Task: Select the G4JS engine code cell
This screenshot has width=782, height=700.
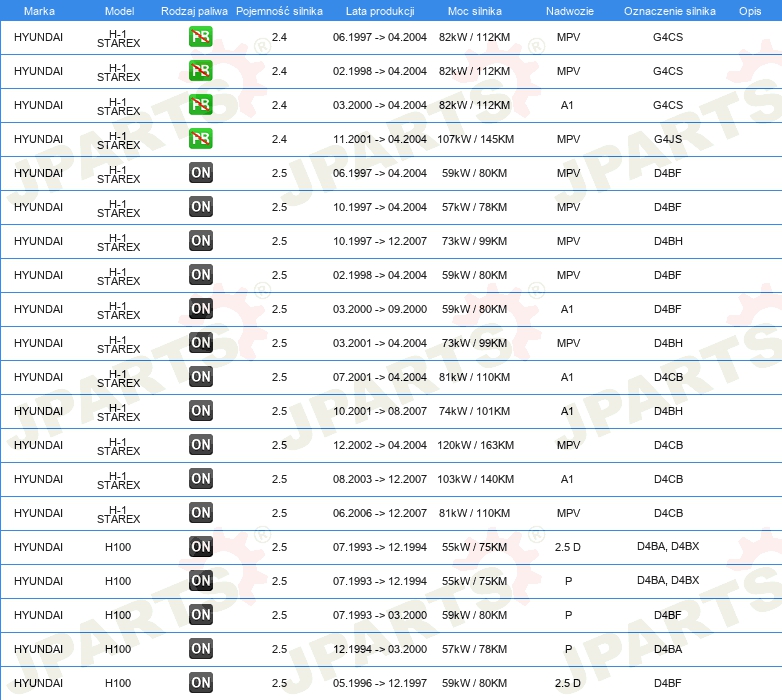Action: 668,139
